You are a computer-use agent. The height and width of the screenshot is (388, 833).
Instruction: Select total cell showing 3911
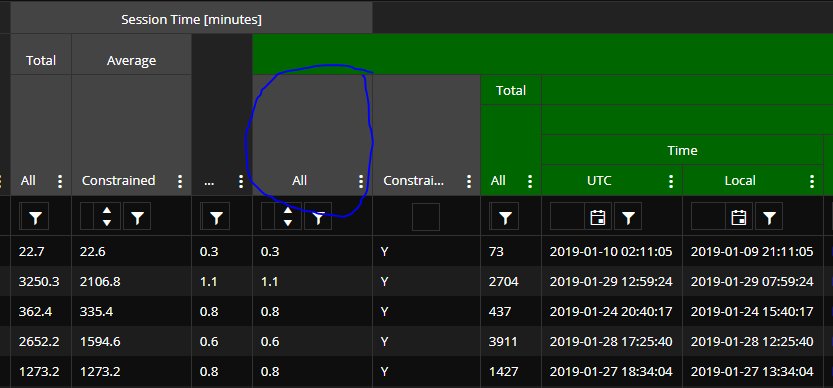tap(511, 341)
